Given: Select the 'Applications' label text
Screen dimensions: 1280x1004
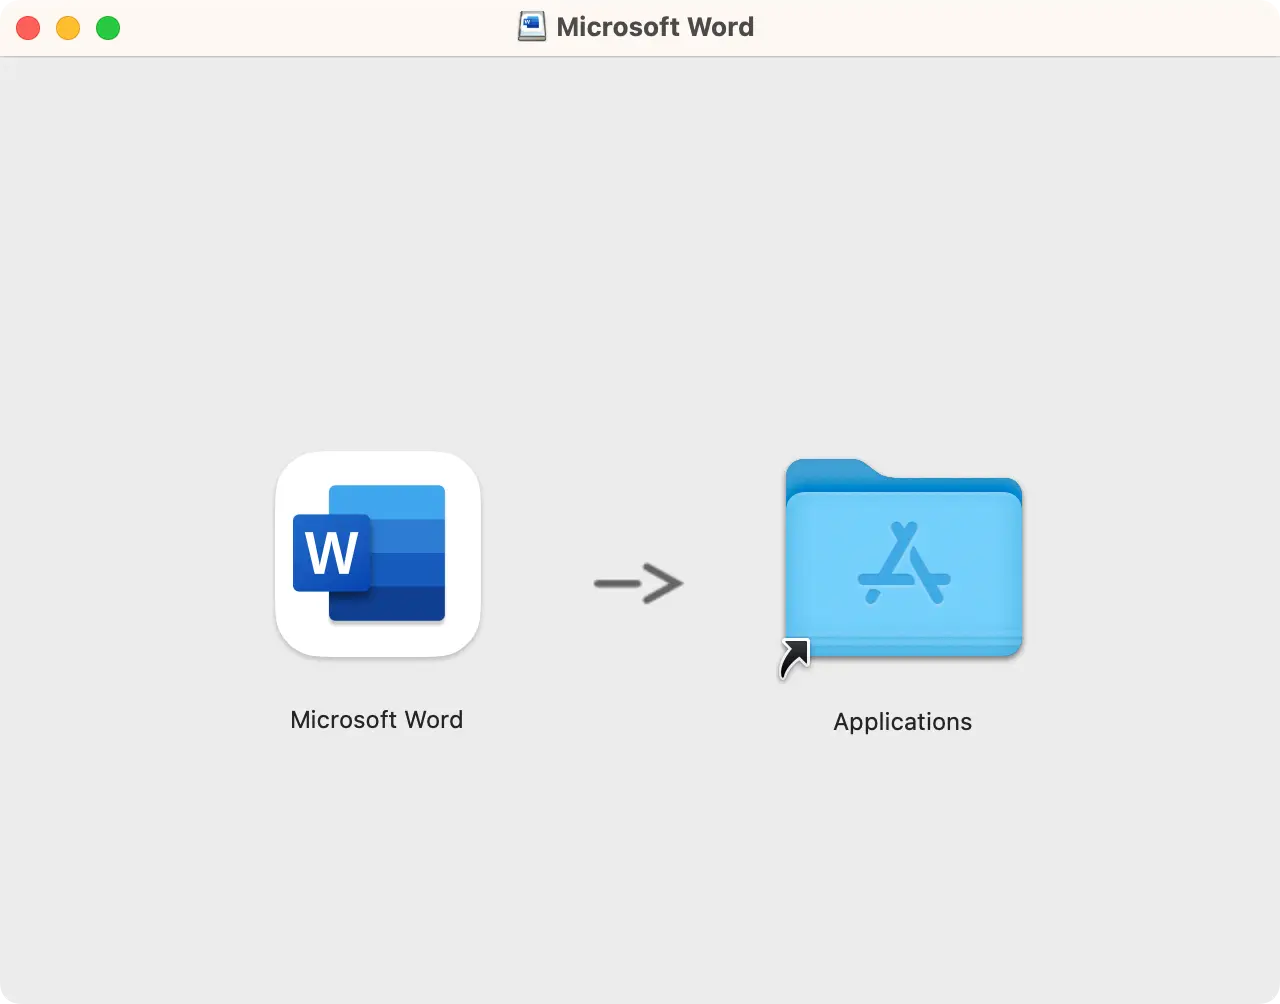Looking at the screenshot, I should tap(902, 721).
